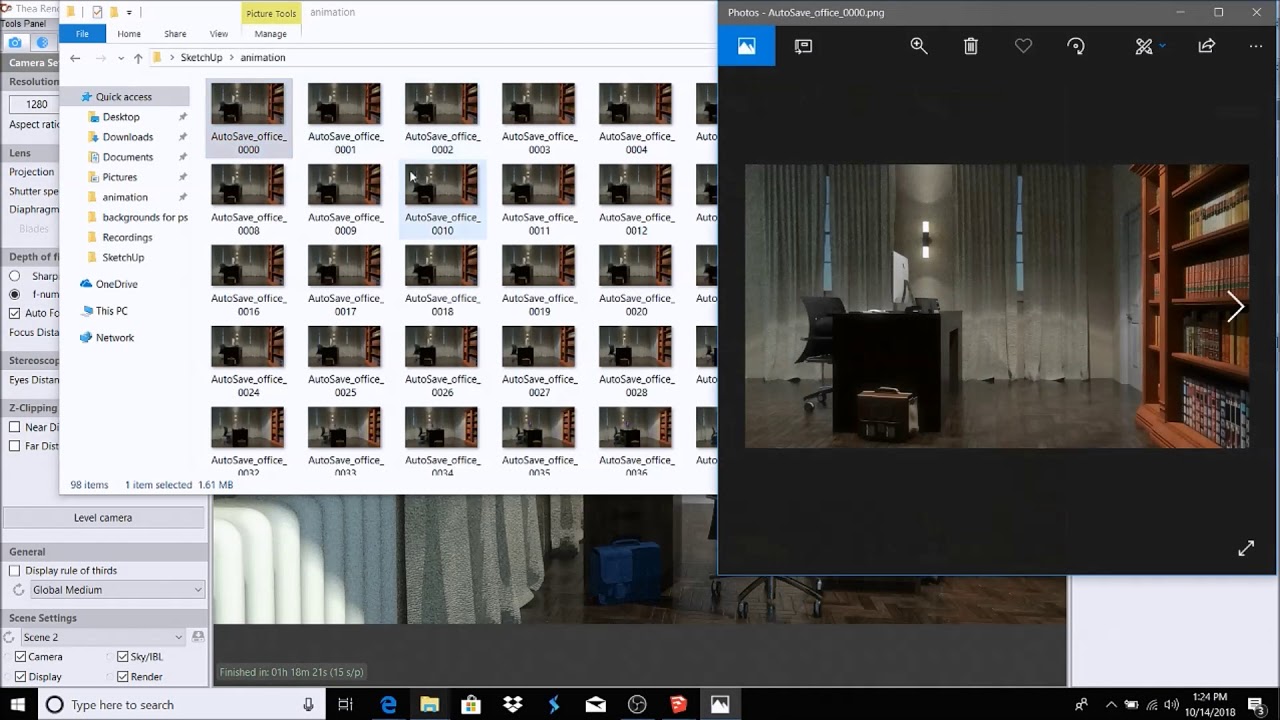
Task: Expand recent locations dropdown in Explorer
Action: [x=121, y=58]
